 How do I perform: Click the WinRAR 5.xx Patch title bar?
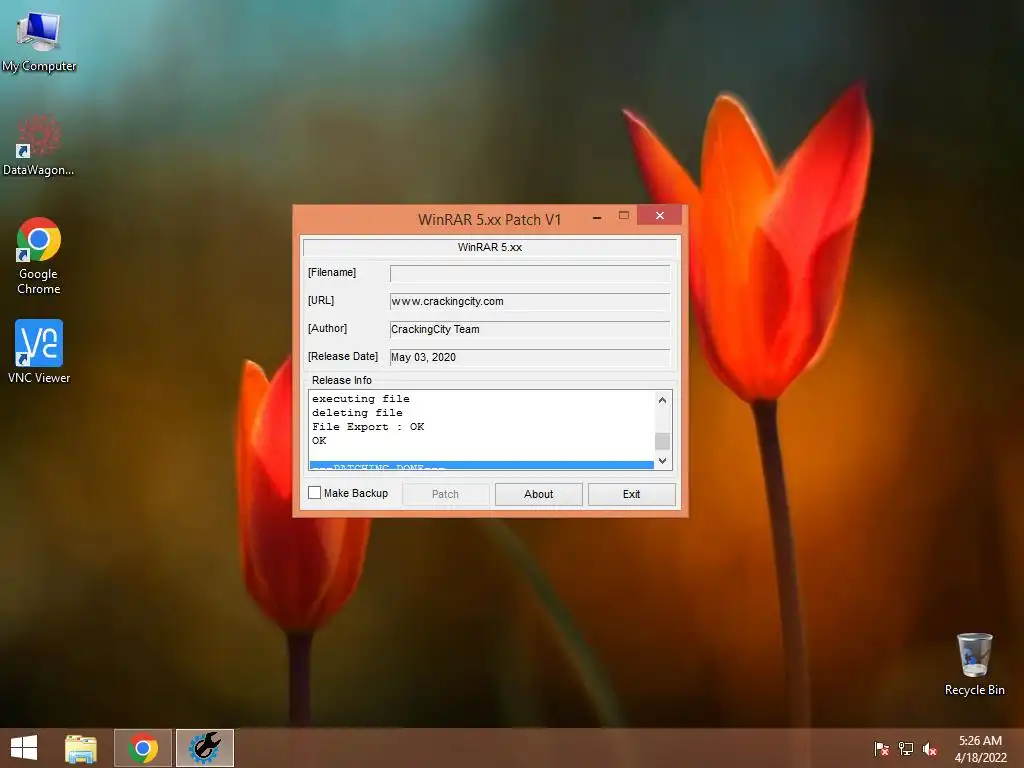pyautogui.click(x=490, y=219)
